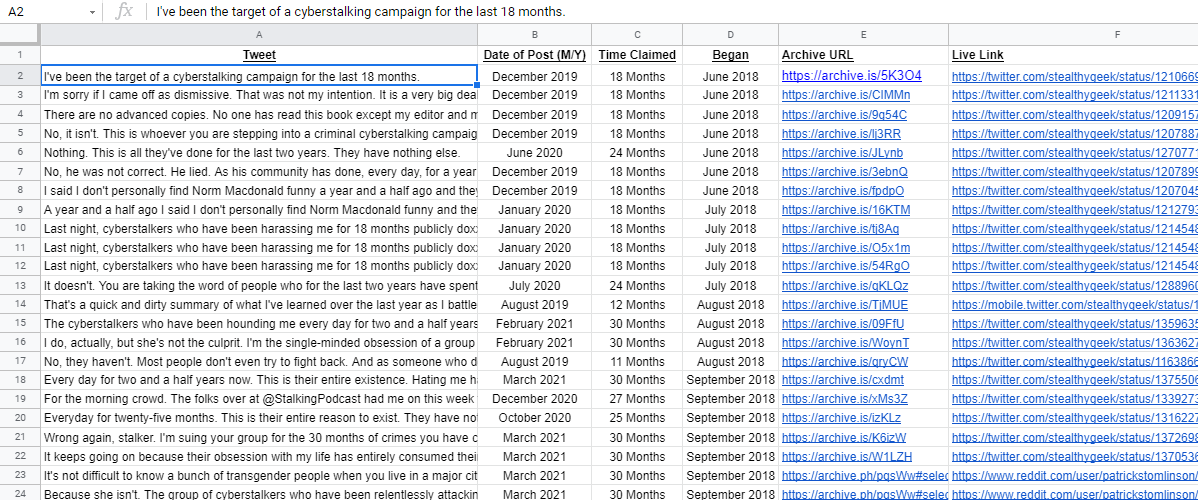Screen dimensions: 1198x500
Task: Click "December 2020" date cell
Action: 535,399
